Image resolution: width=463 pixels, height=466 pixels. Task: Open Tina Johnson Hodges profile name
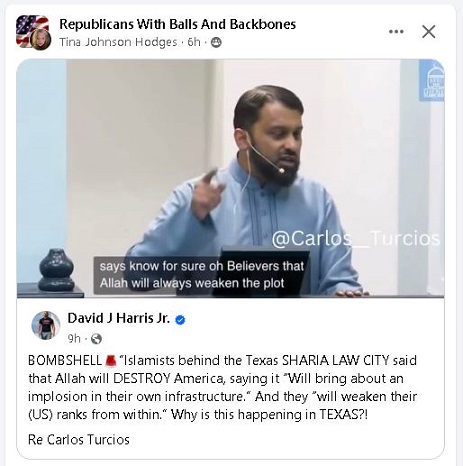(x=118, y=42)
